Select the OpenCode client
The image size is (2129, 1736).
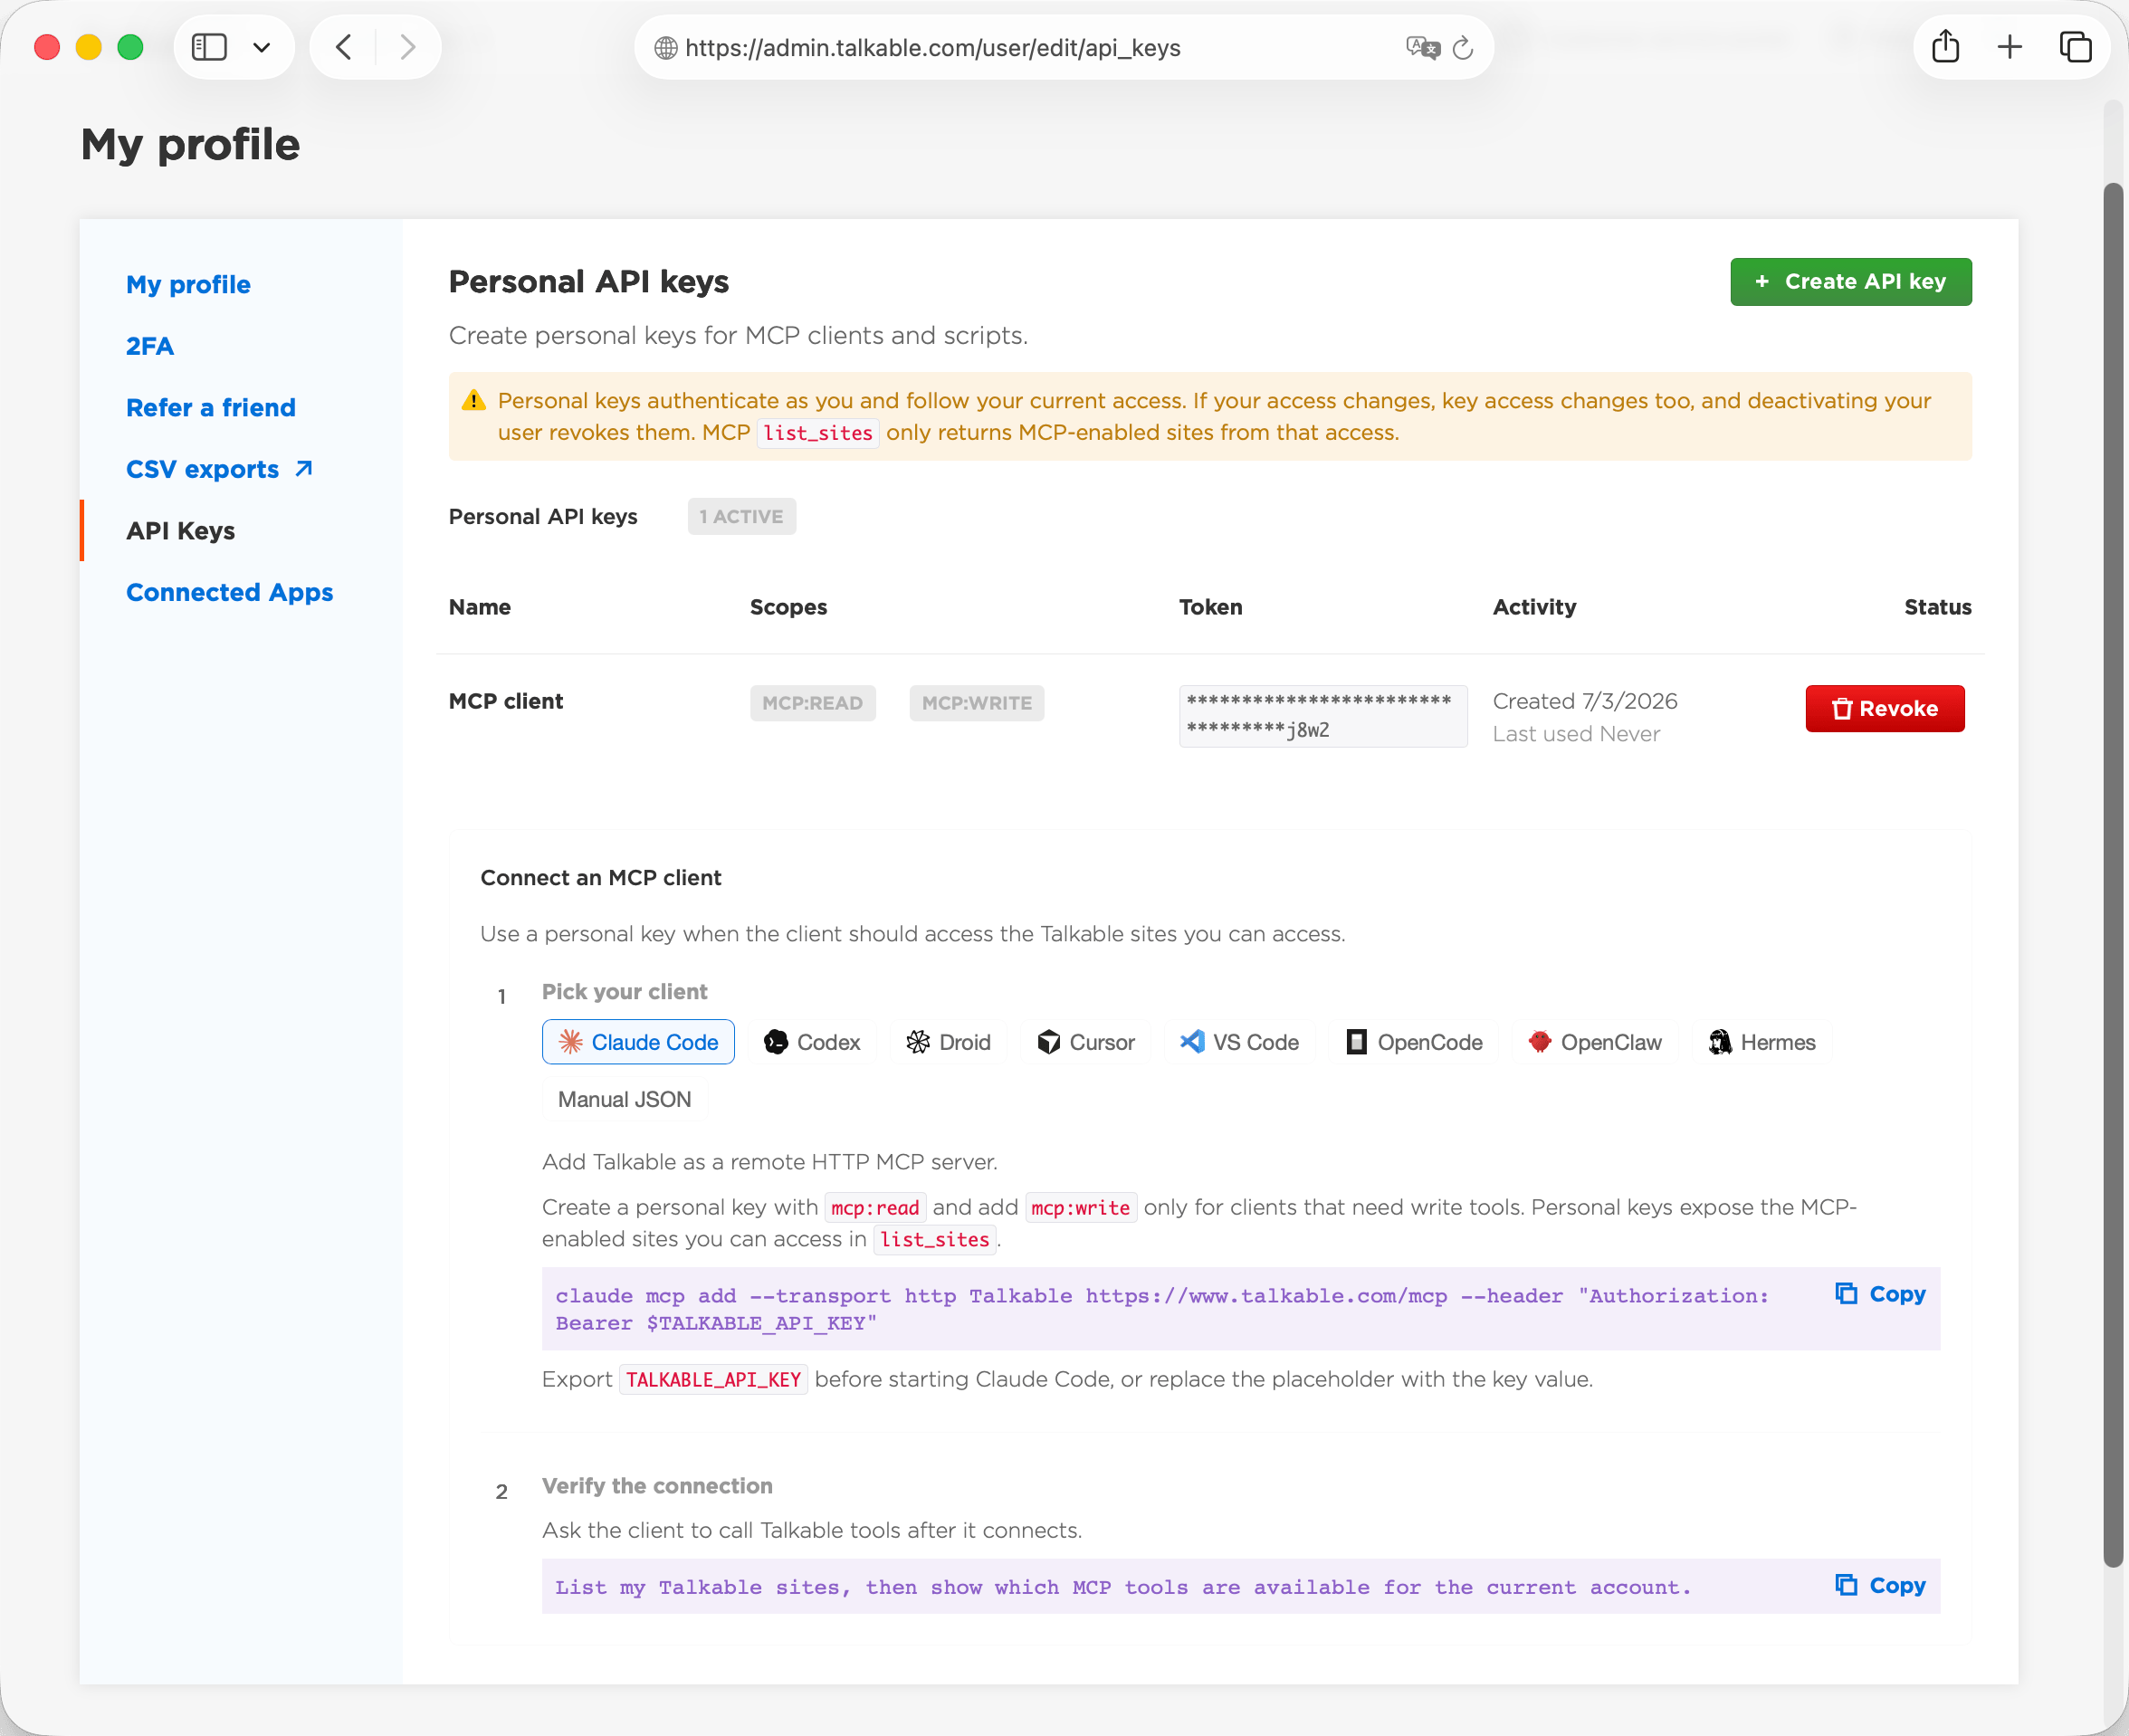coord(1414,1041)
